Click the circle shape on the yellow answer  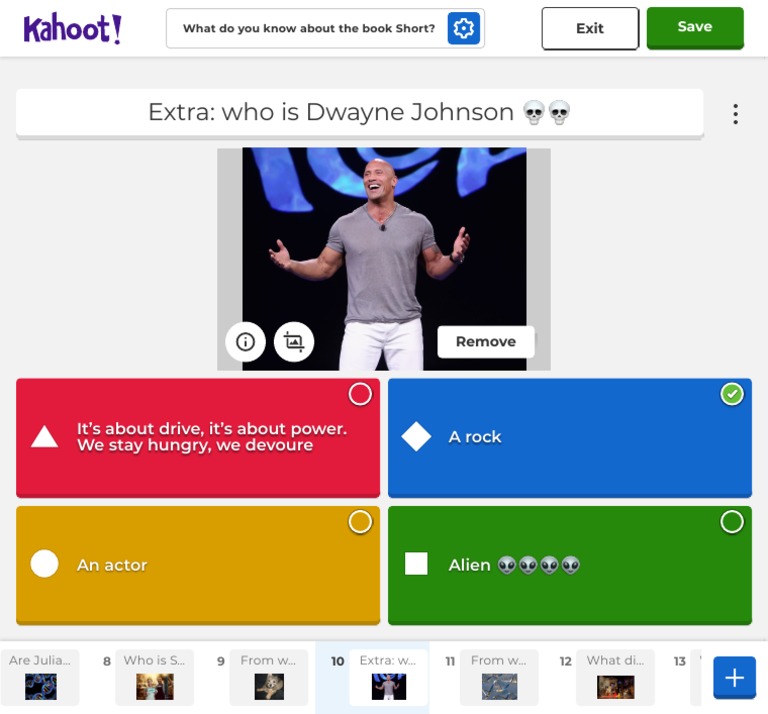[x=45, y=564]
